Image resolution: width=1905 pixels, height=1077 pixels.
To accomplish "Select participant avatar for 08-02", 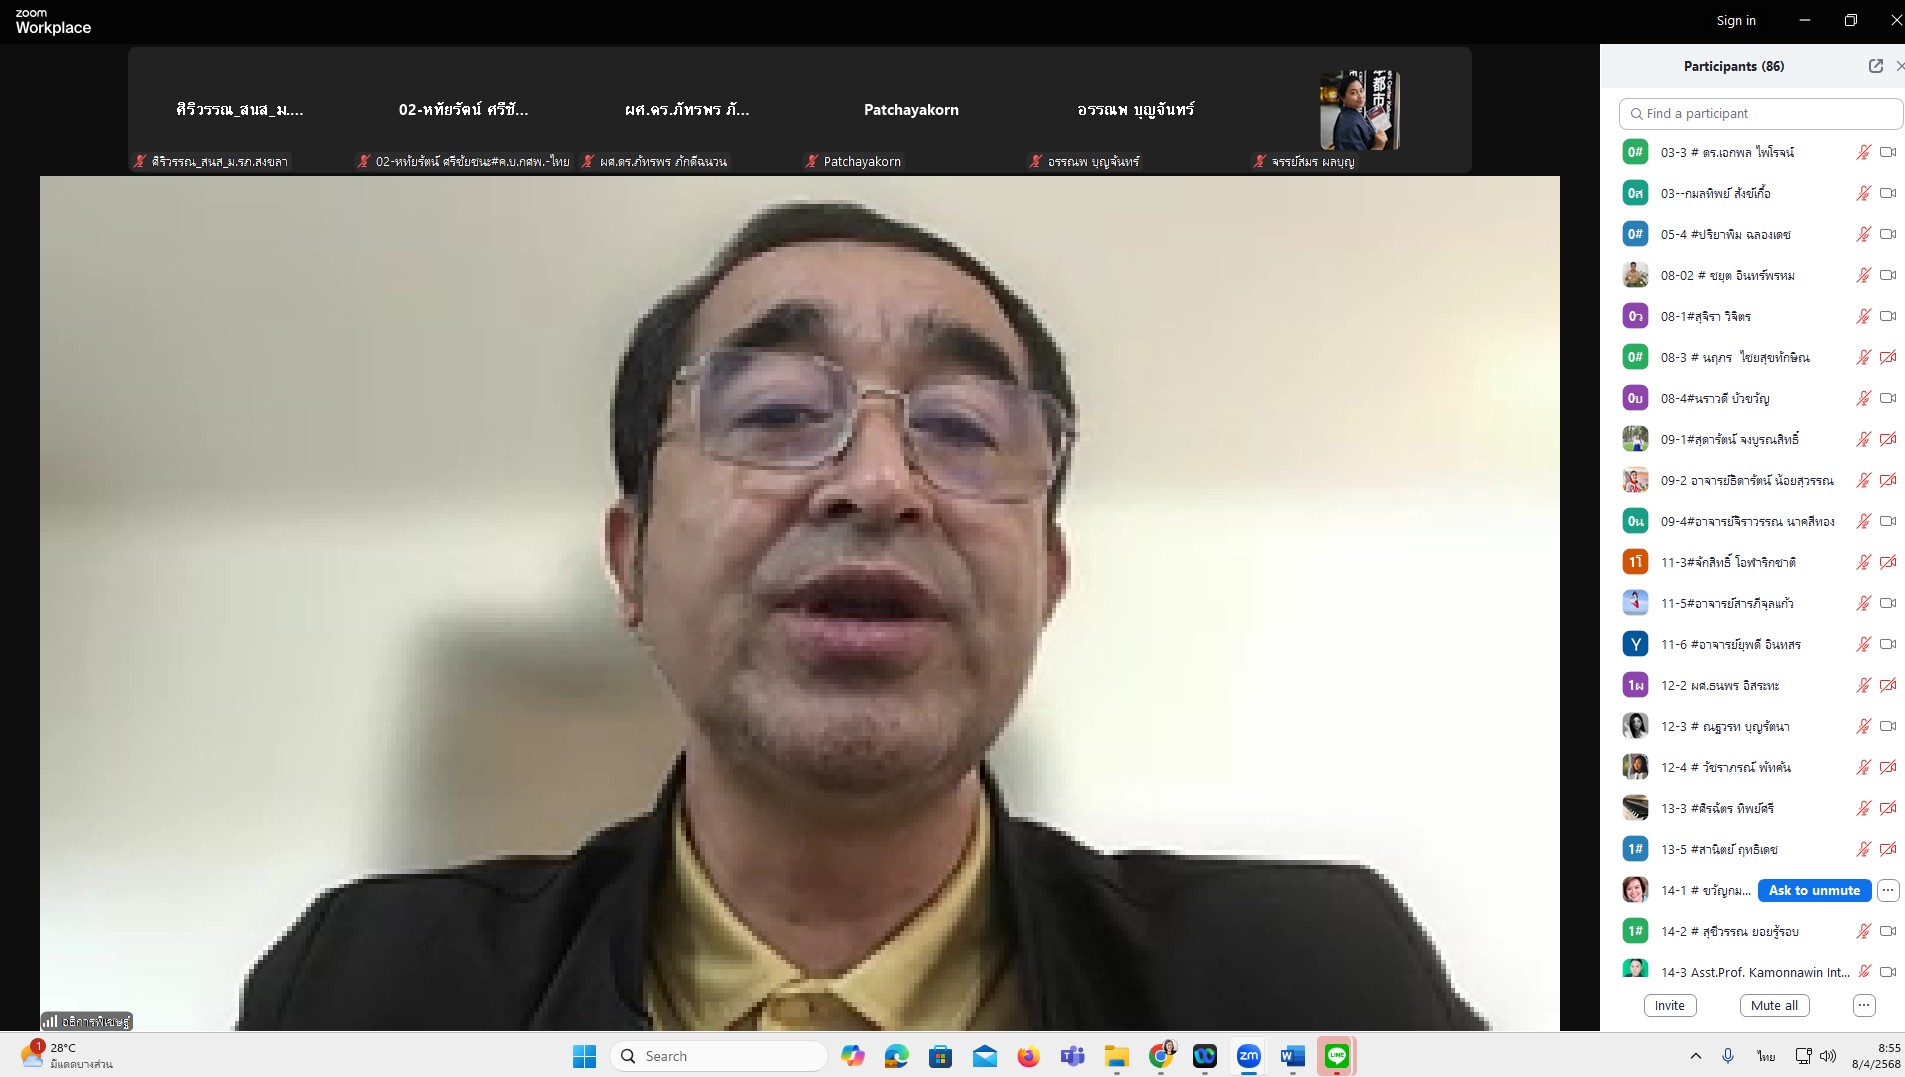I will pos(1635,275).
